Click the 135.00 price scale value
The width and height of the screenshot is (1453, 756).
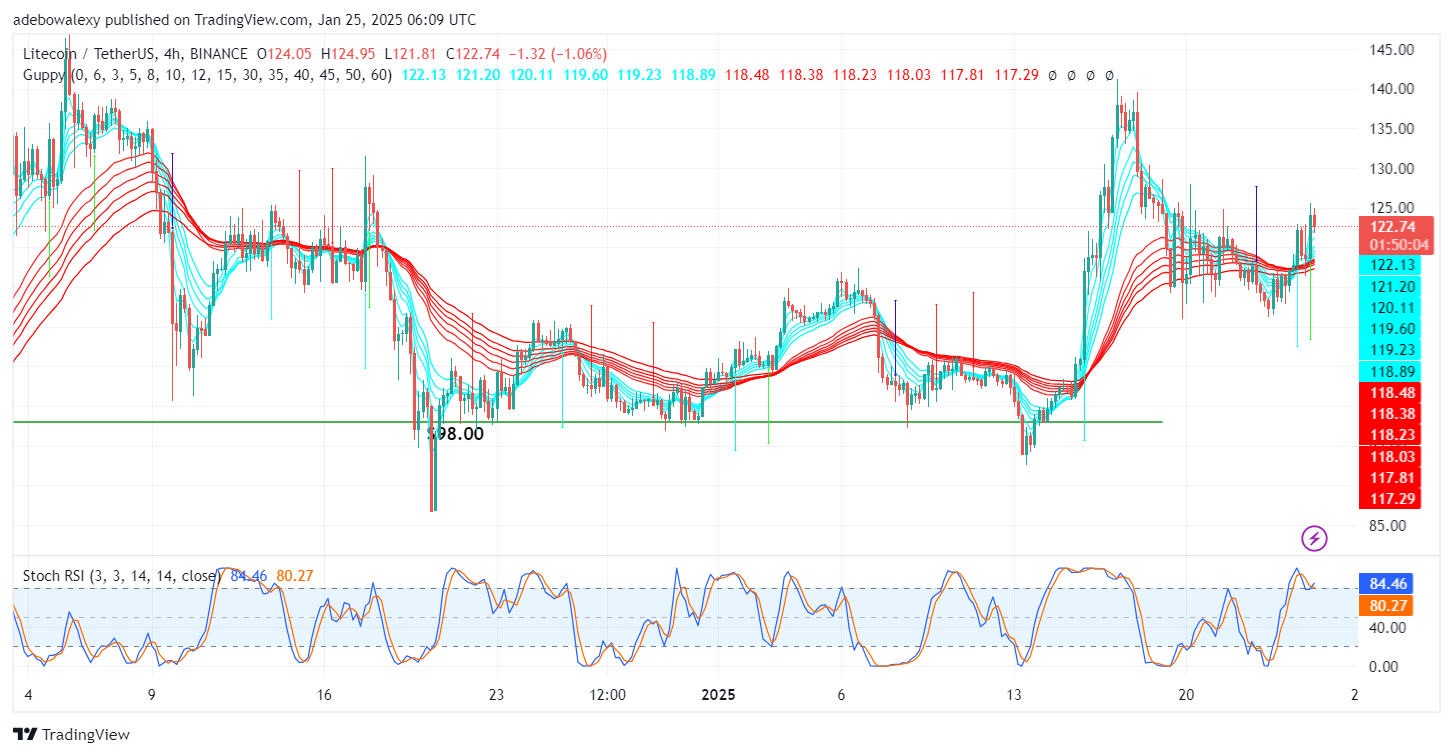coord(1392,128)
